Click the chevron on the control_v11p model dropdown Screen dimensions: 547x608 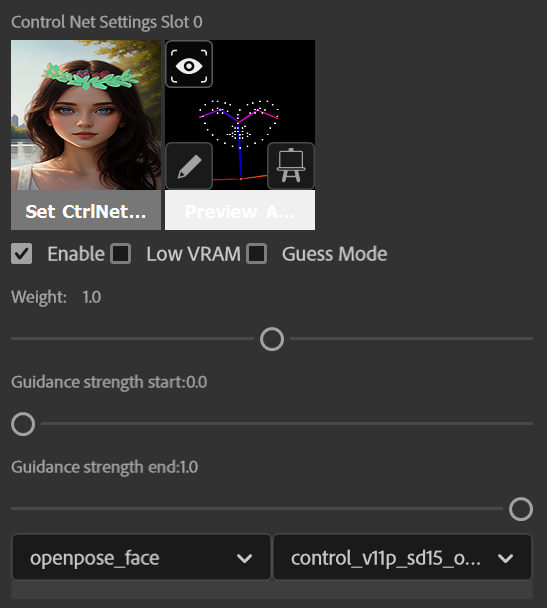point(506,558)
